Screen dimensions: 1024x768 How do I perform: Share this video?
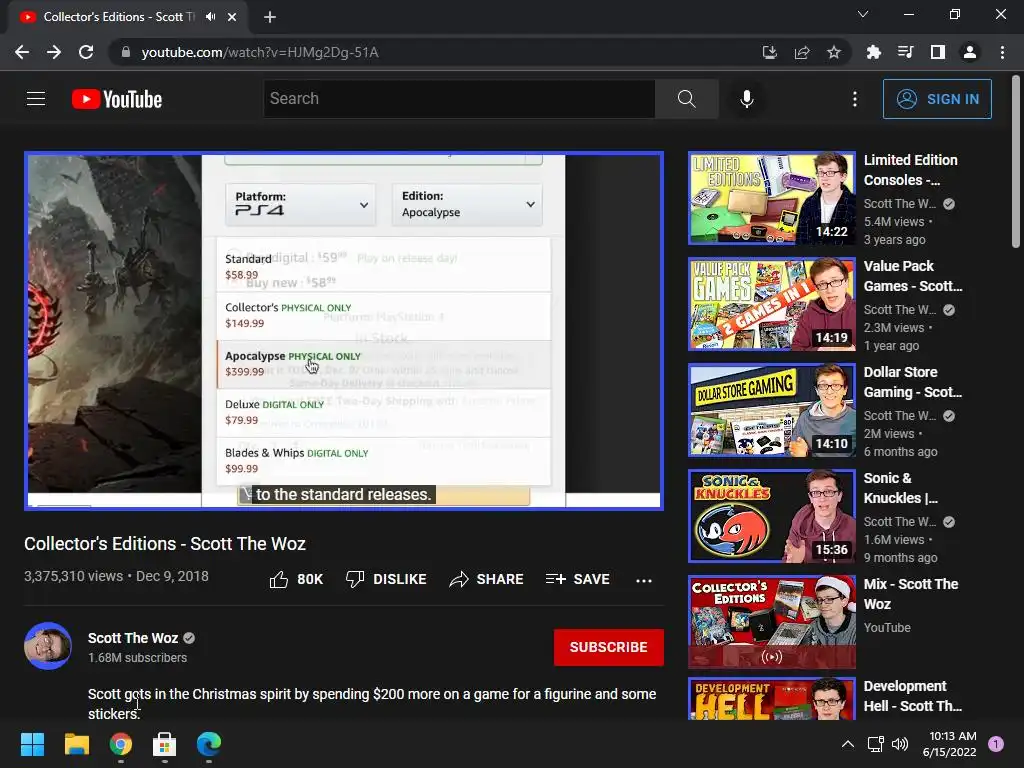(x=487, y=579)
